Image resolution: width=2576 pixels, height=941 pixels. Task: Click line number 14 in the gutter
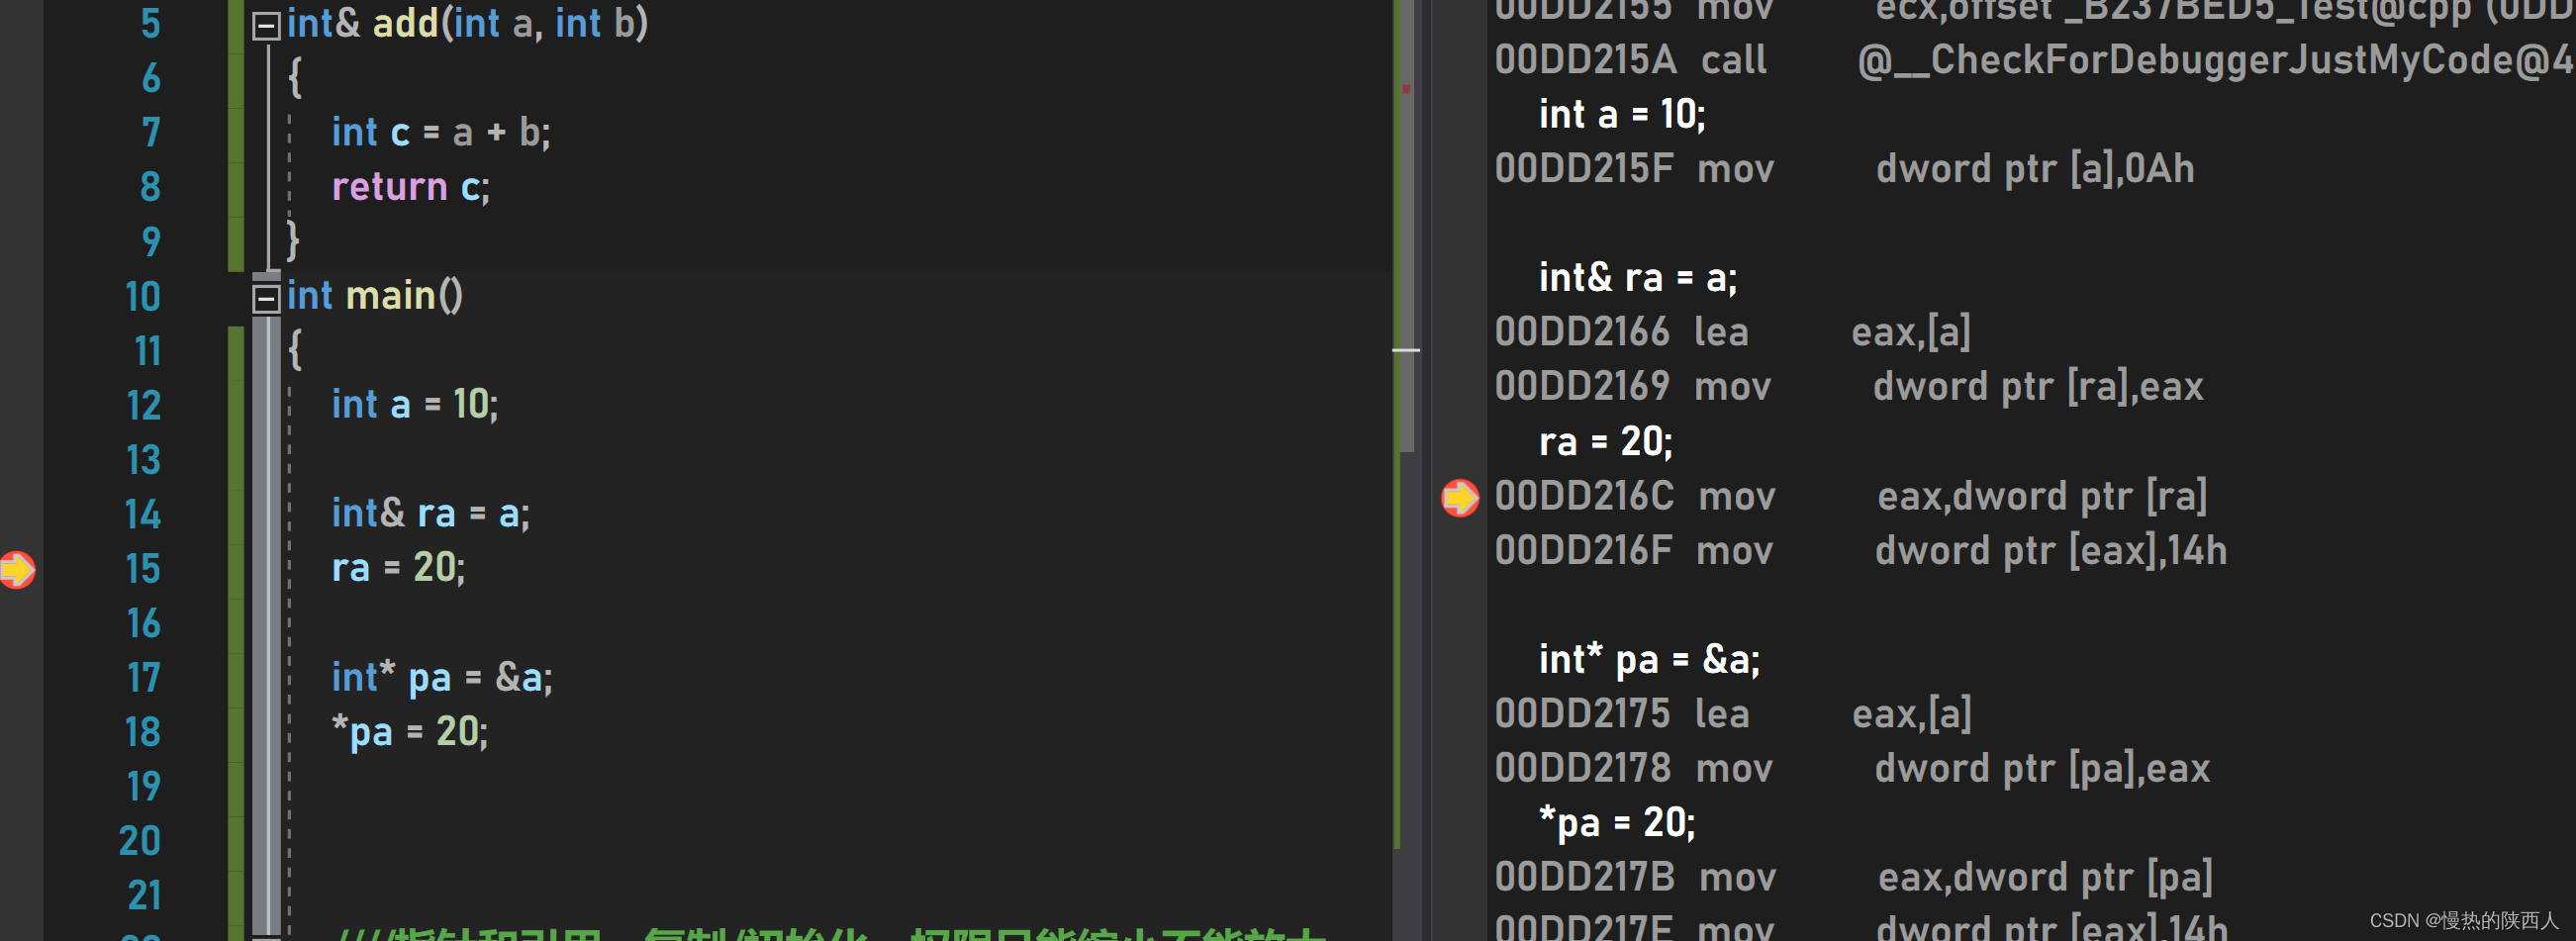143,515
